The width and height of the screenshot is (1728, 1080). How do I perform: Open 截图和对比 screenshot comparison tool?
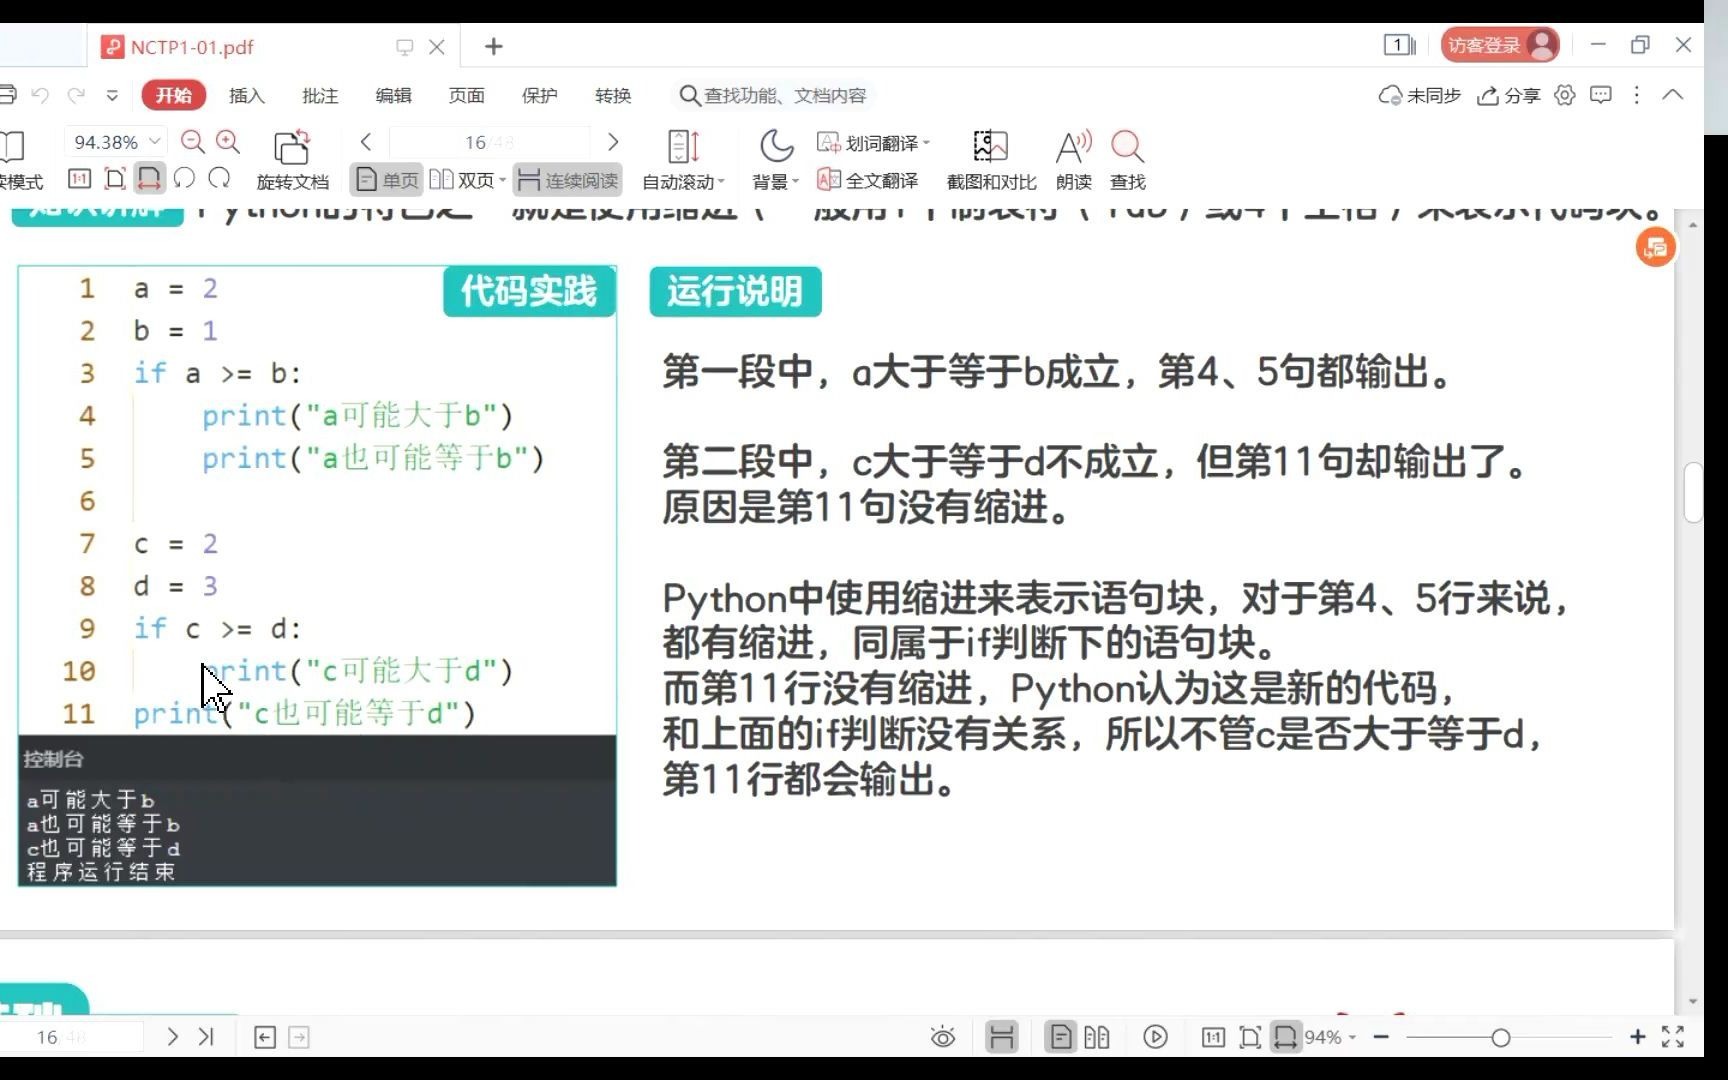[989, 160]
